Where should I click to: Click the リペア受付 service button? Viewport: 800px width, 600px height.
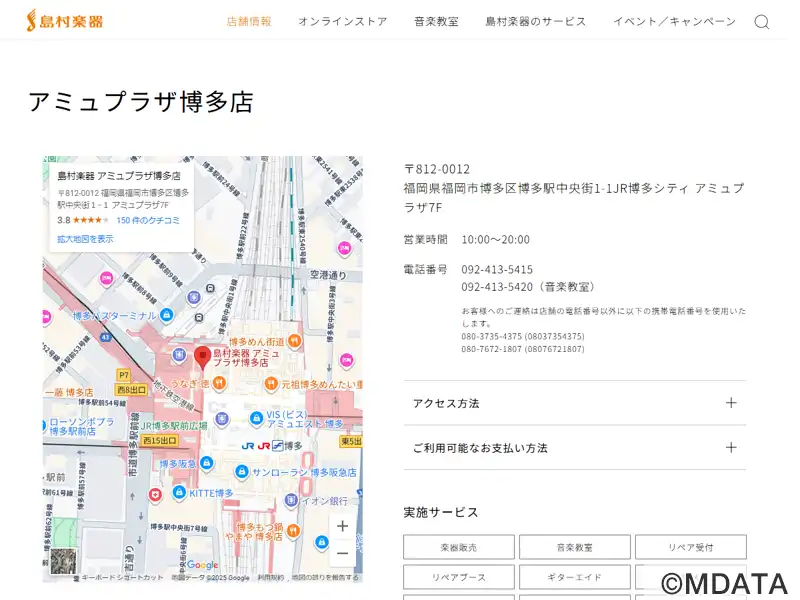pyautogui.click(x=690, y=547)
